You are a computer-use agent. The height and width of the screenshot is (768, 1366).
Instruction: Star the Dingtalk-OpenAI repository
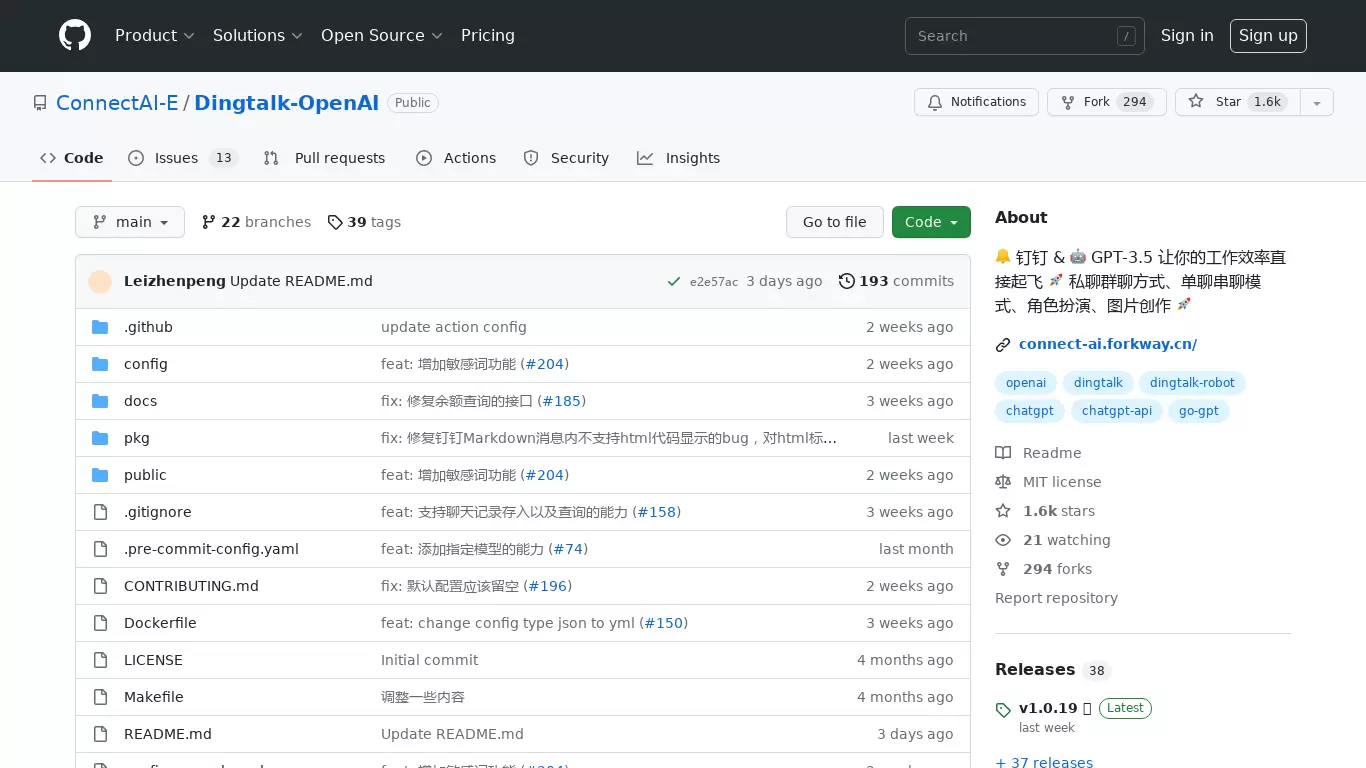click(x=1238, y=102)
